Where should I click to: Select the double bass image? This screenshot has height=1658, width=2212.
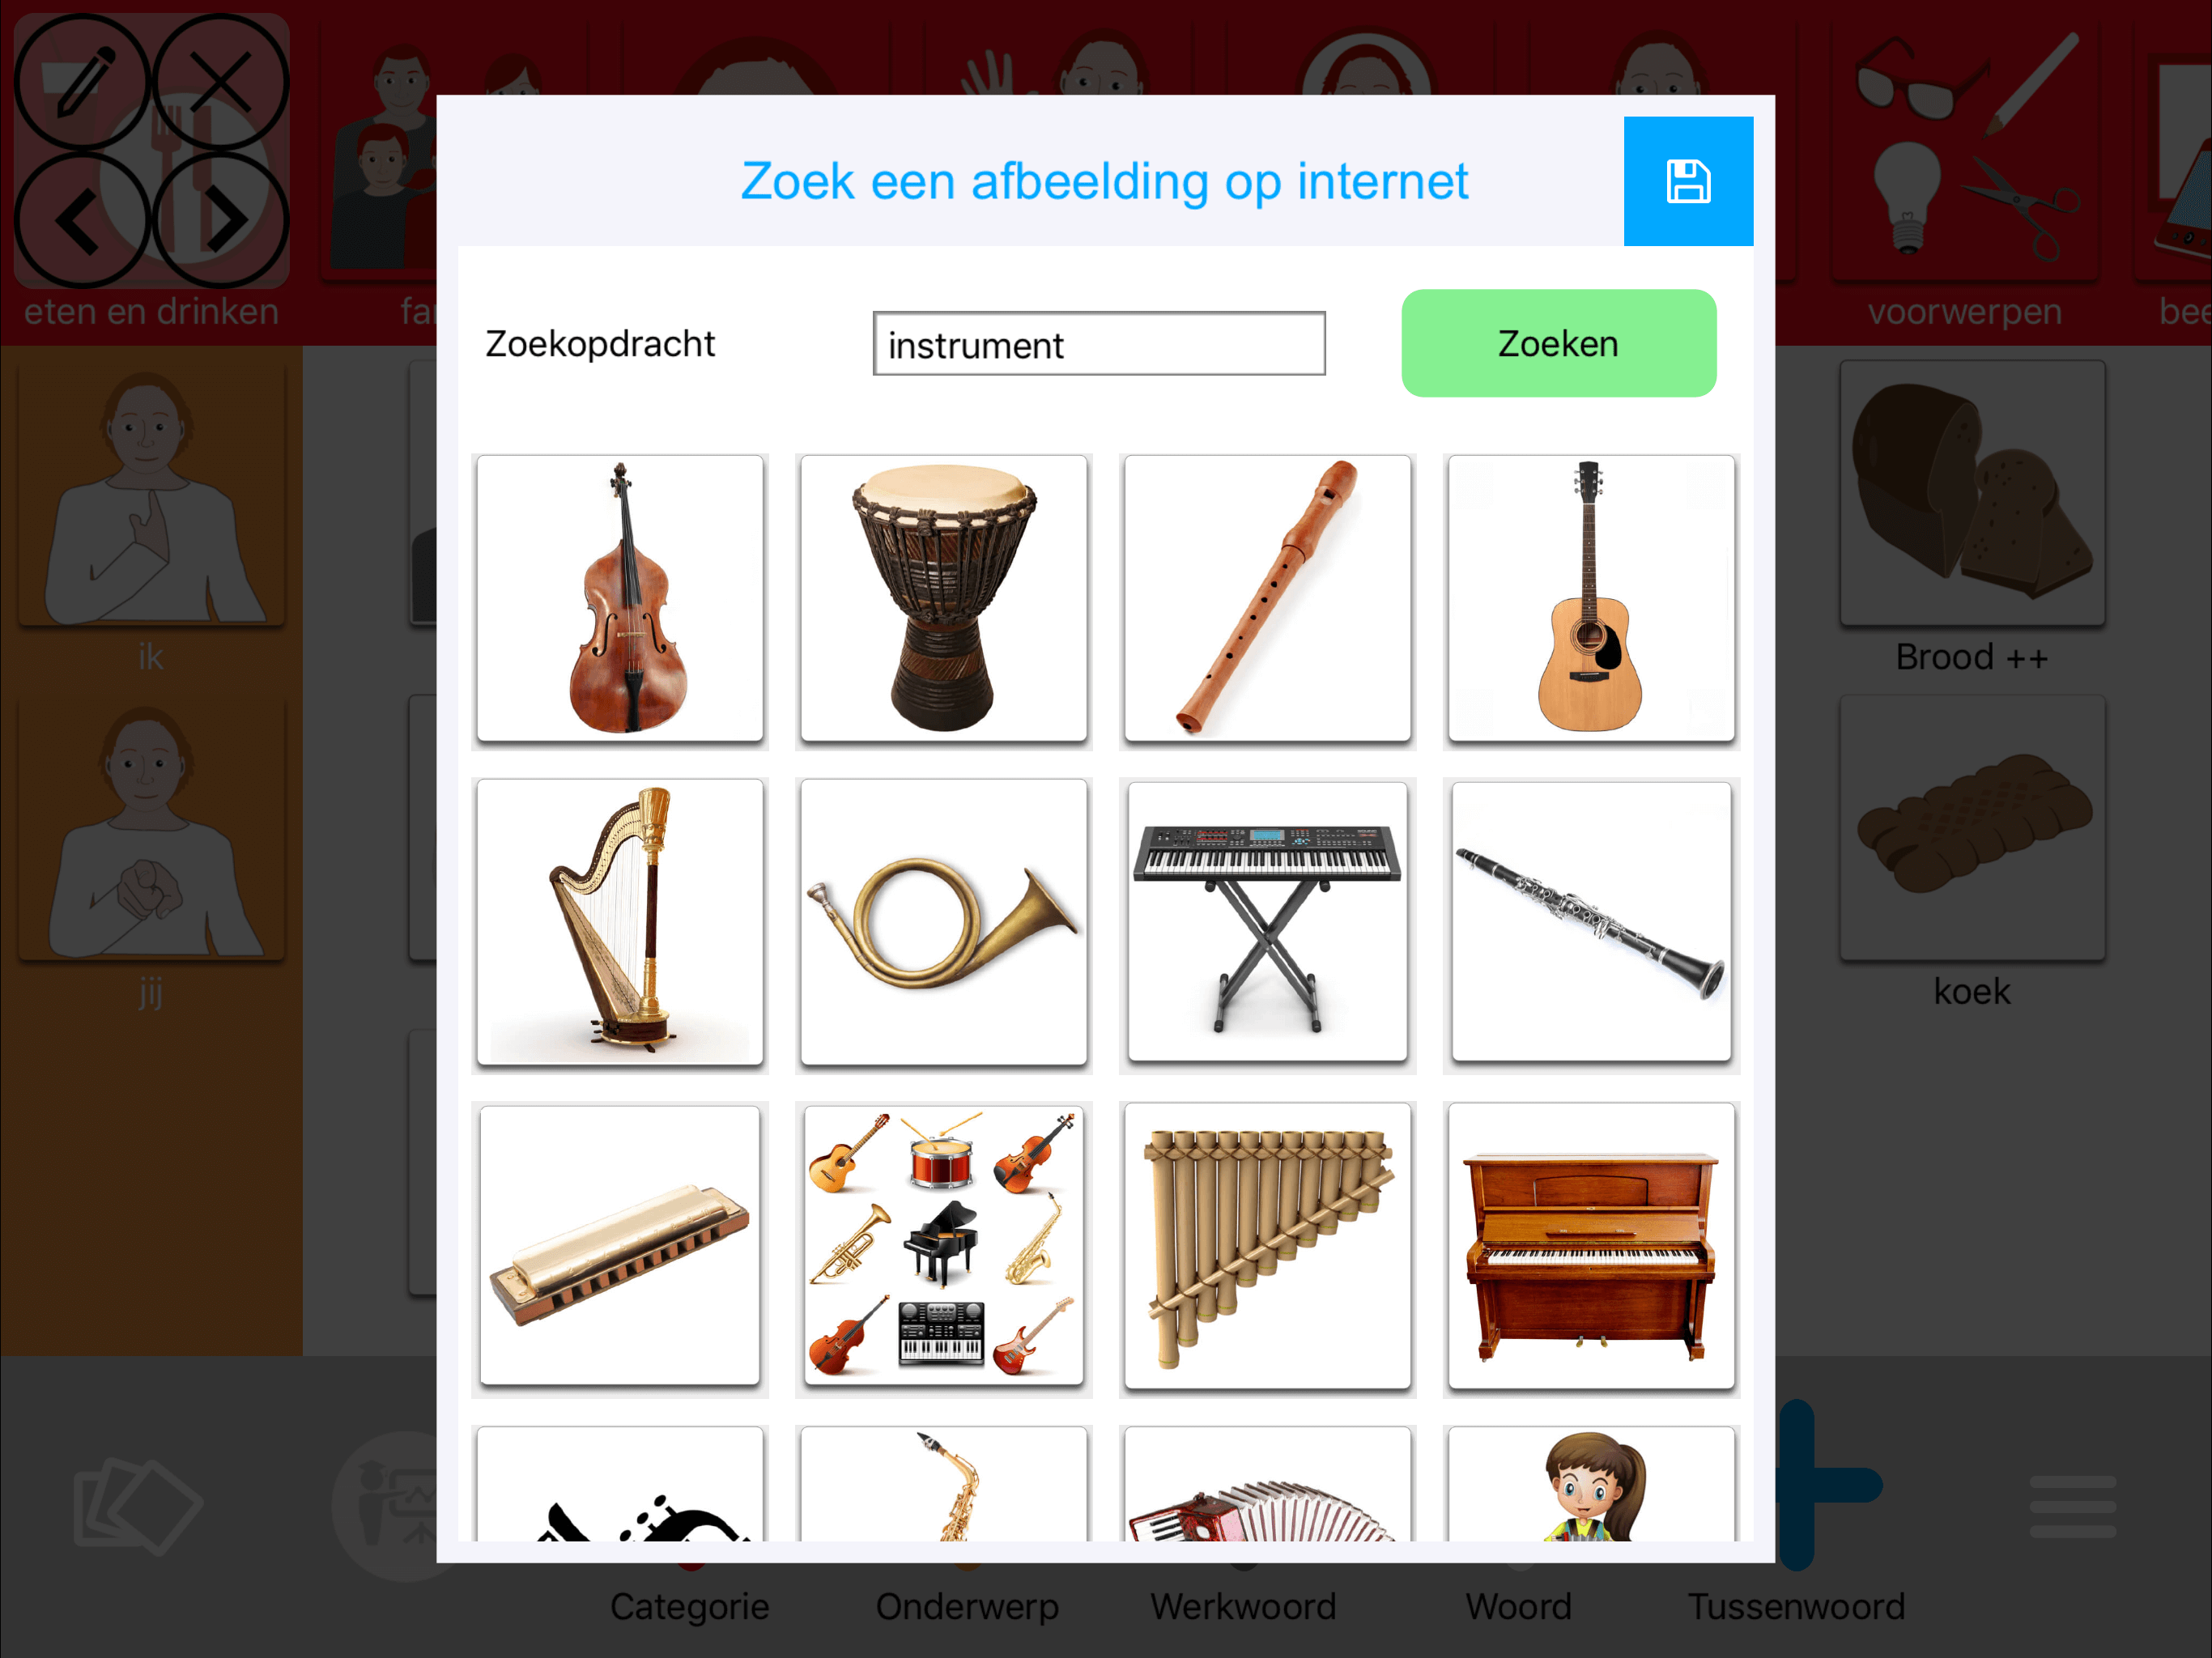point(620,598)
